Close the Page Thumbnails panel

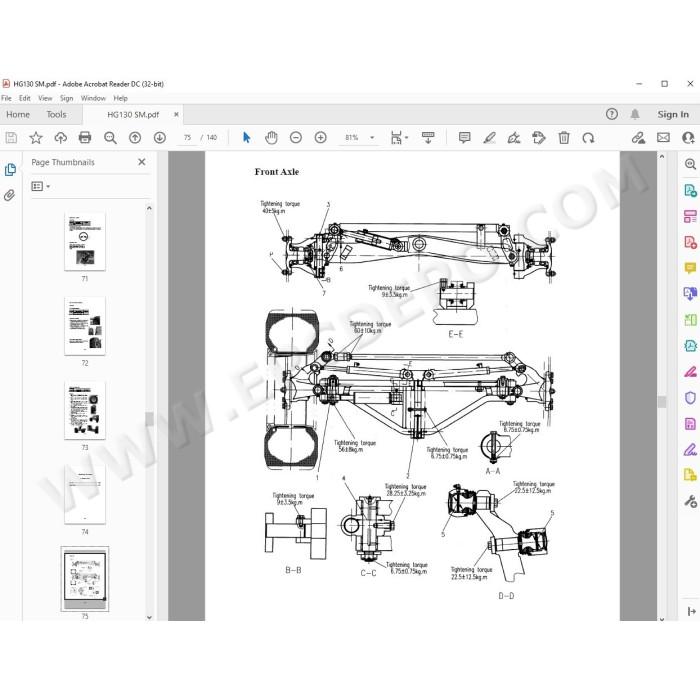pyautogui.click(x=142, y=162)
